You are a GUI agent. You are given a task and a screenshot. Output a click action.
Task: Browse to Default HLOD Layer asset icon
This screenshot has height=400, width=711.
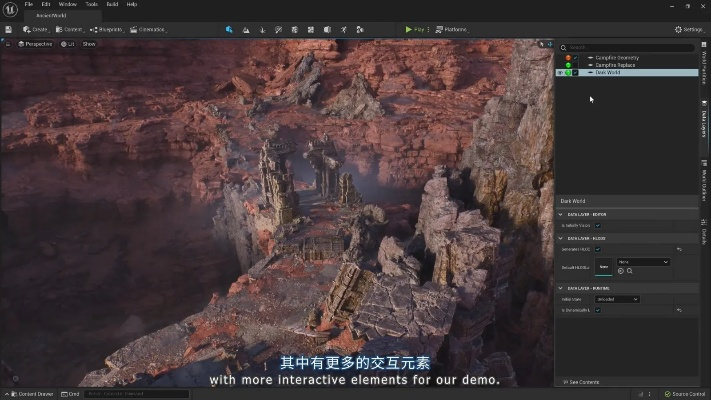point(630,271)
